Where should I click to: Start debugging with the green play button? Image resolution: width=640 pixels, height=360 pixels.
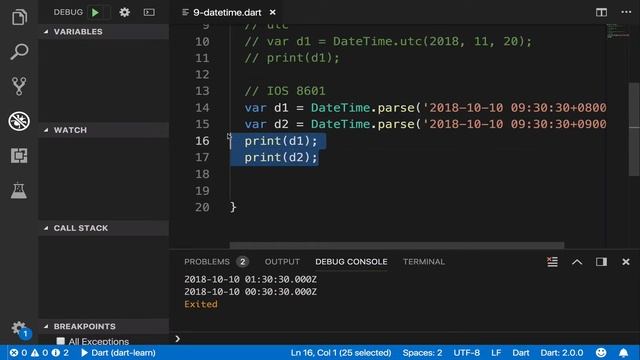96,12
